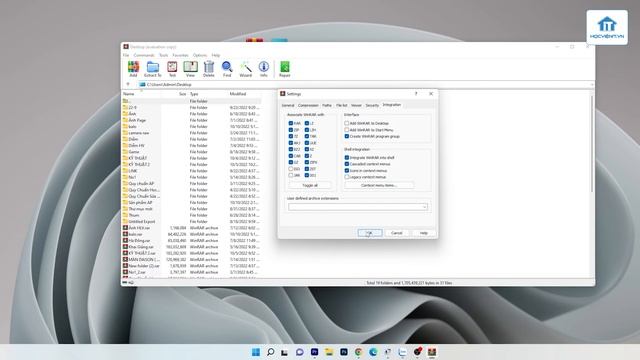Check the JAR association checkbox
The width and height of the screenshot is (640, 360).
point(291,176)
